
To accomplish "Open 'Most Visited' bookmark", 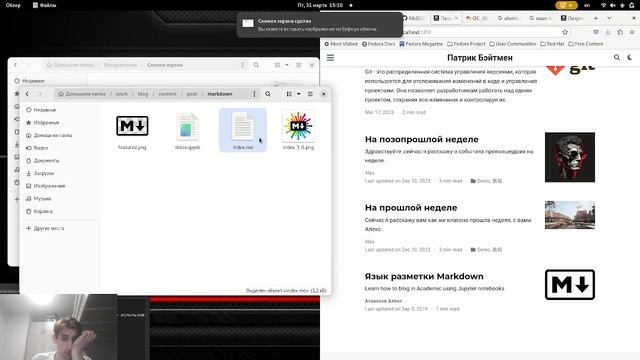I will [x=341, y=44].
